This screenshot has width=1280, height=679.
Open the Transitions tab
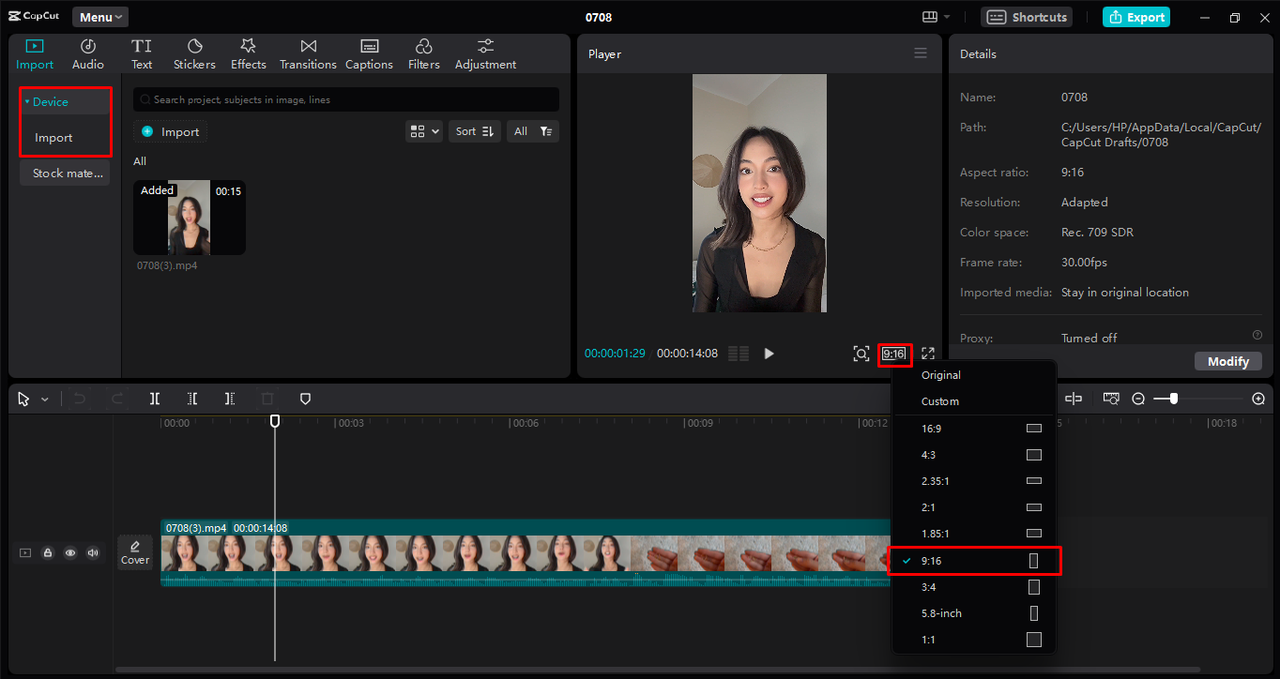308,54
